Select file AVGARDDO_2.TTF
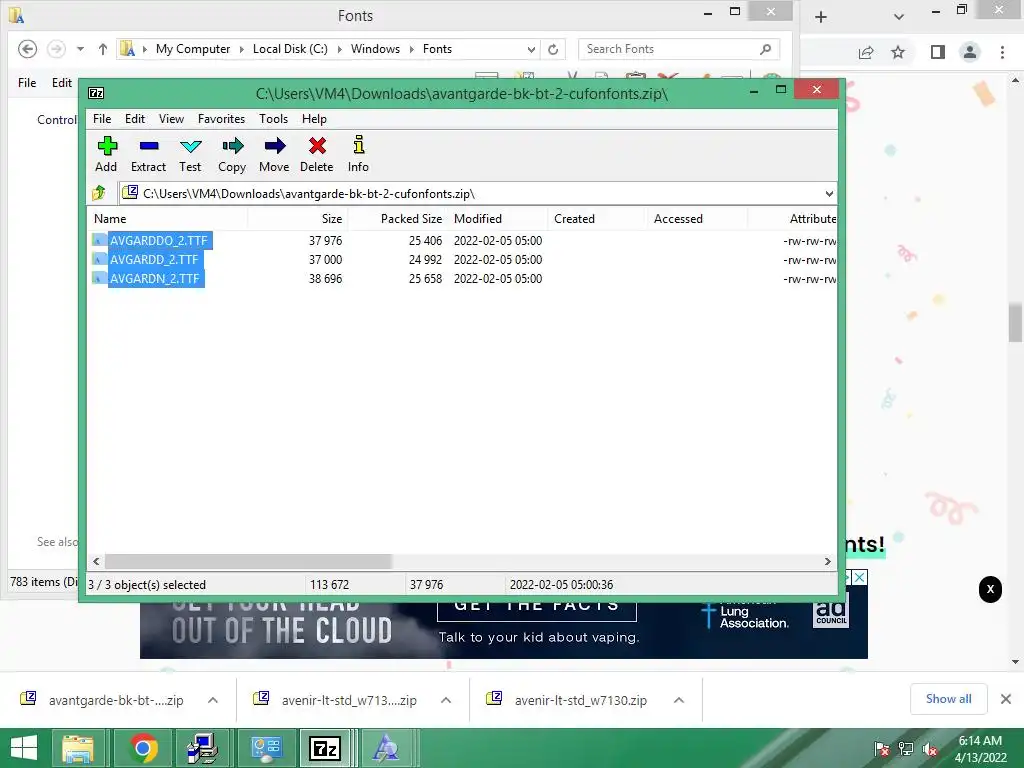The width and height of the screenshot is (1024, 768). point(158,240)
